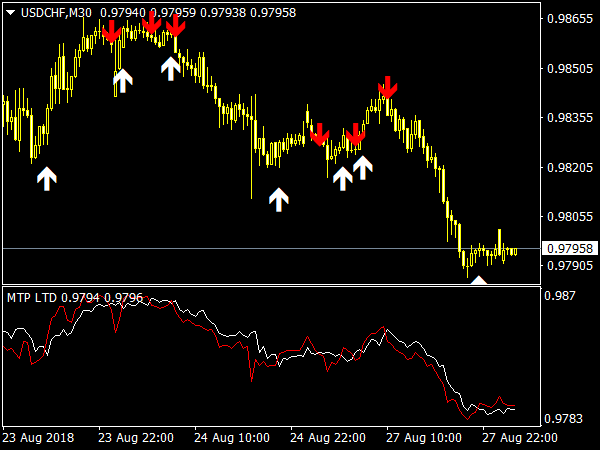600x450 pixels.
Task: Click the 23 Aug 22:00 time label
Action: click(136, 437)
